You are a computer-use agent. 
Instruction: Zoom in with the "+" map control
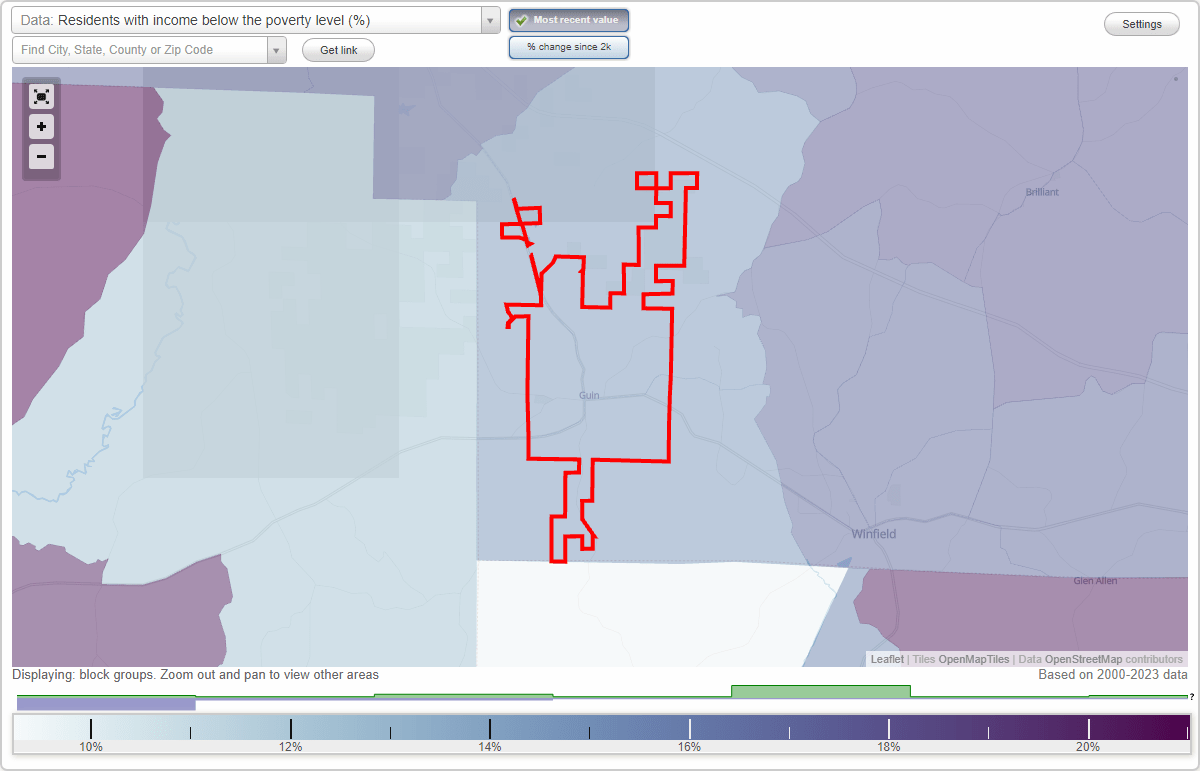point(41,127)
